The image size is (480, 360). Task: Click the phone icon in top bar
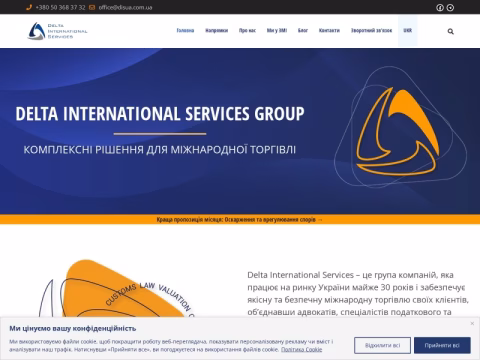[29, 7]
